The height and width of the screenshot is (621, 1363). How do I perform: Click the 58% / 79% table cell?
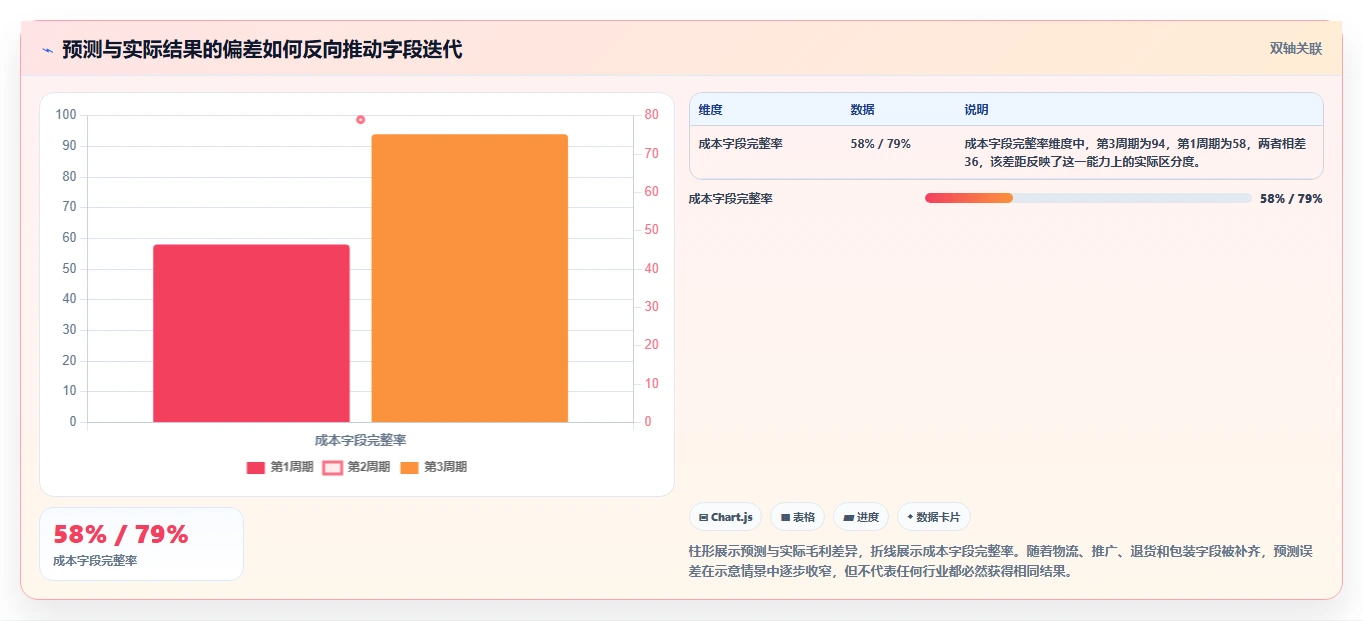pyautogui.click(x=881, y=144)
